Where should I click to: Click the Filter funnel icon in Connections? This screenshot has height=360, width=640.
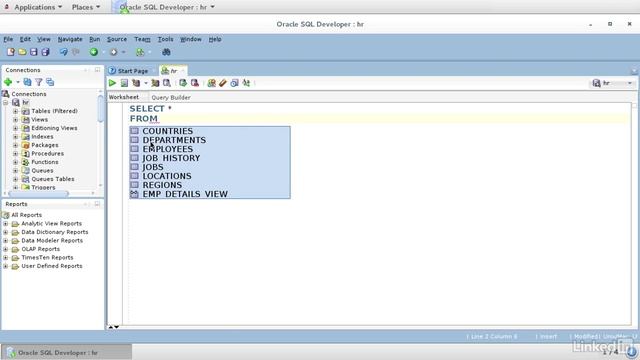39,82
